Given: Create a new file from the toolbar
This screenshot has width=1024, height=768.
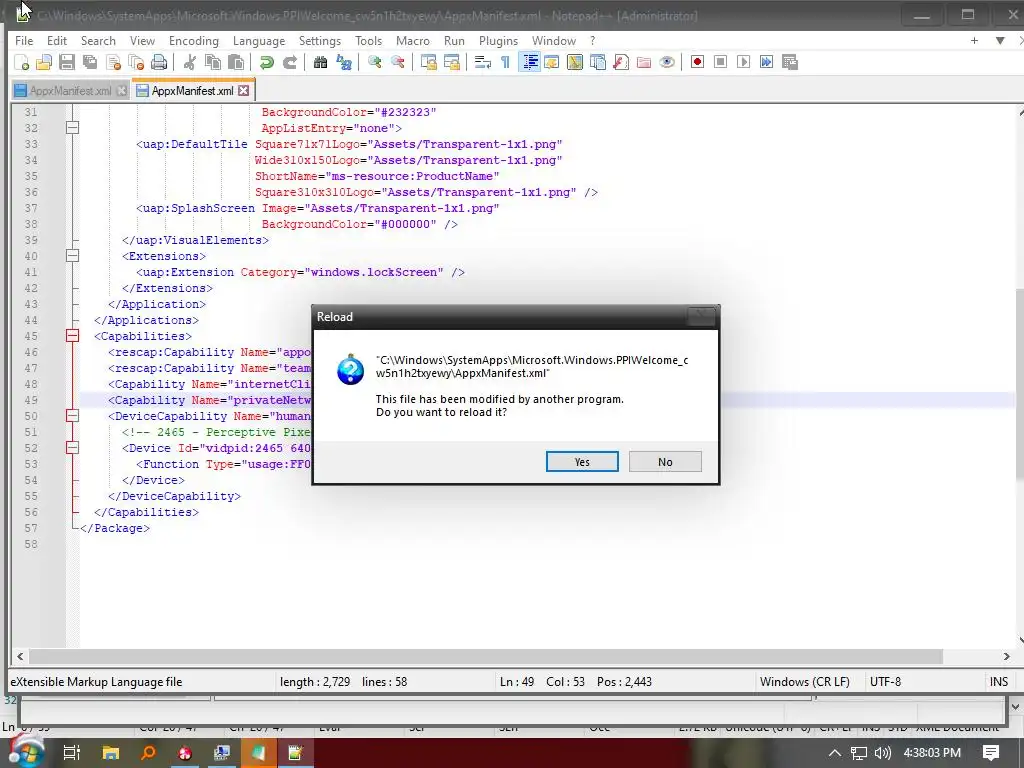Looking at the screenshot, I should (22, 62).
